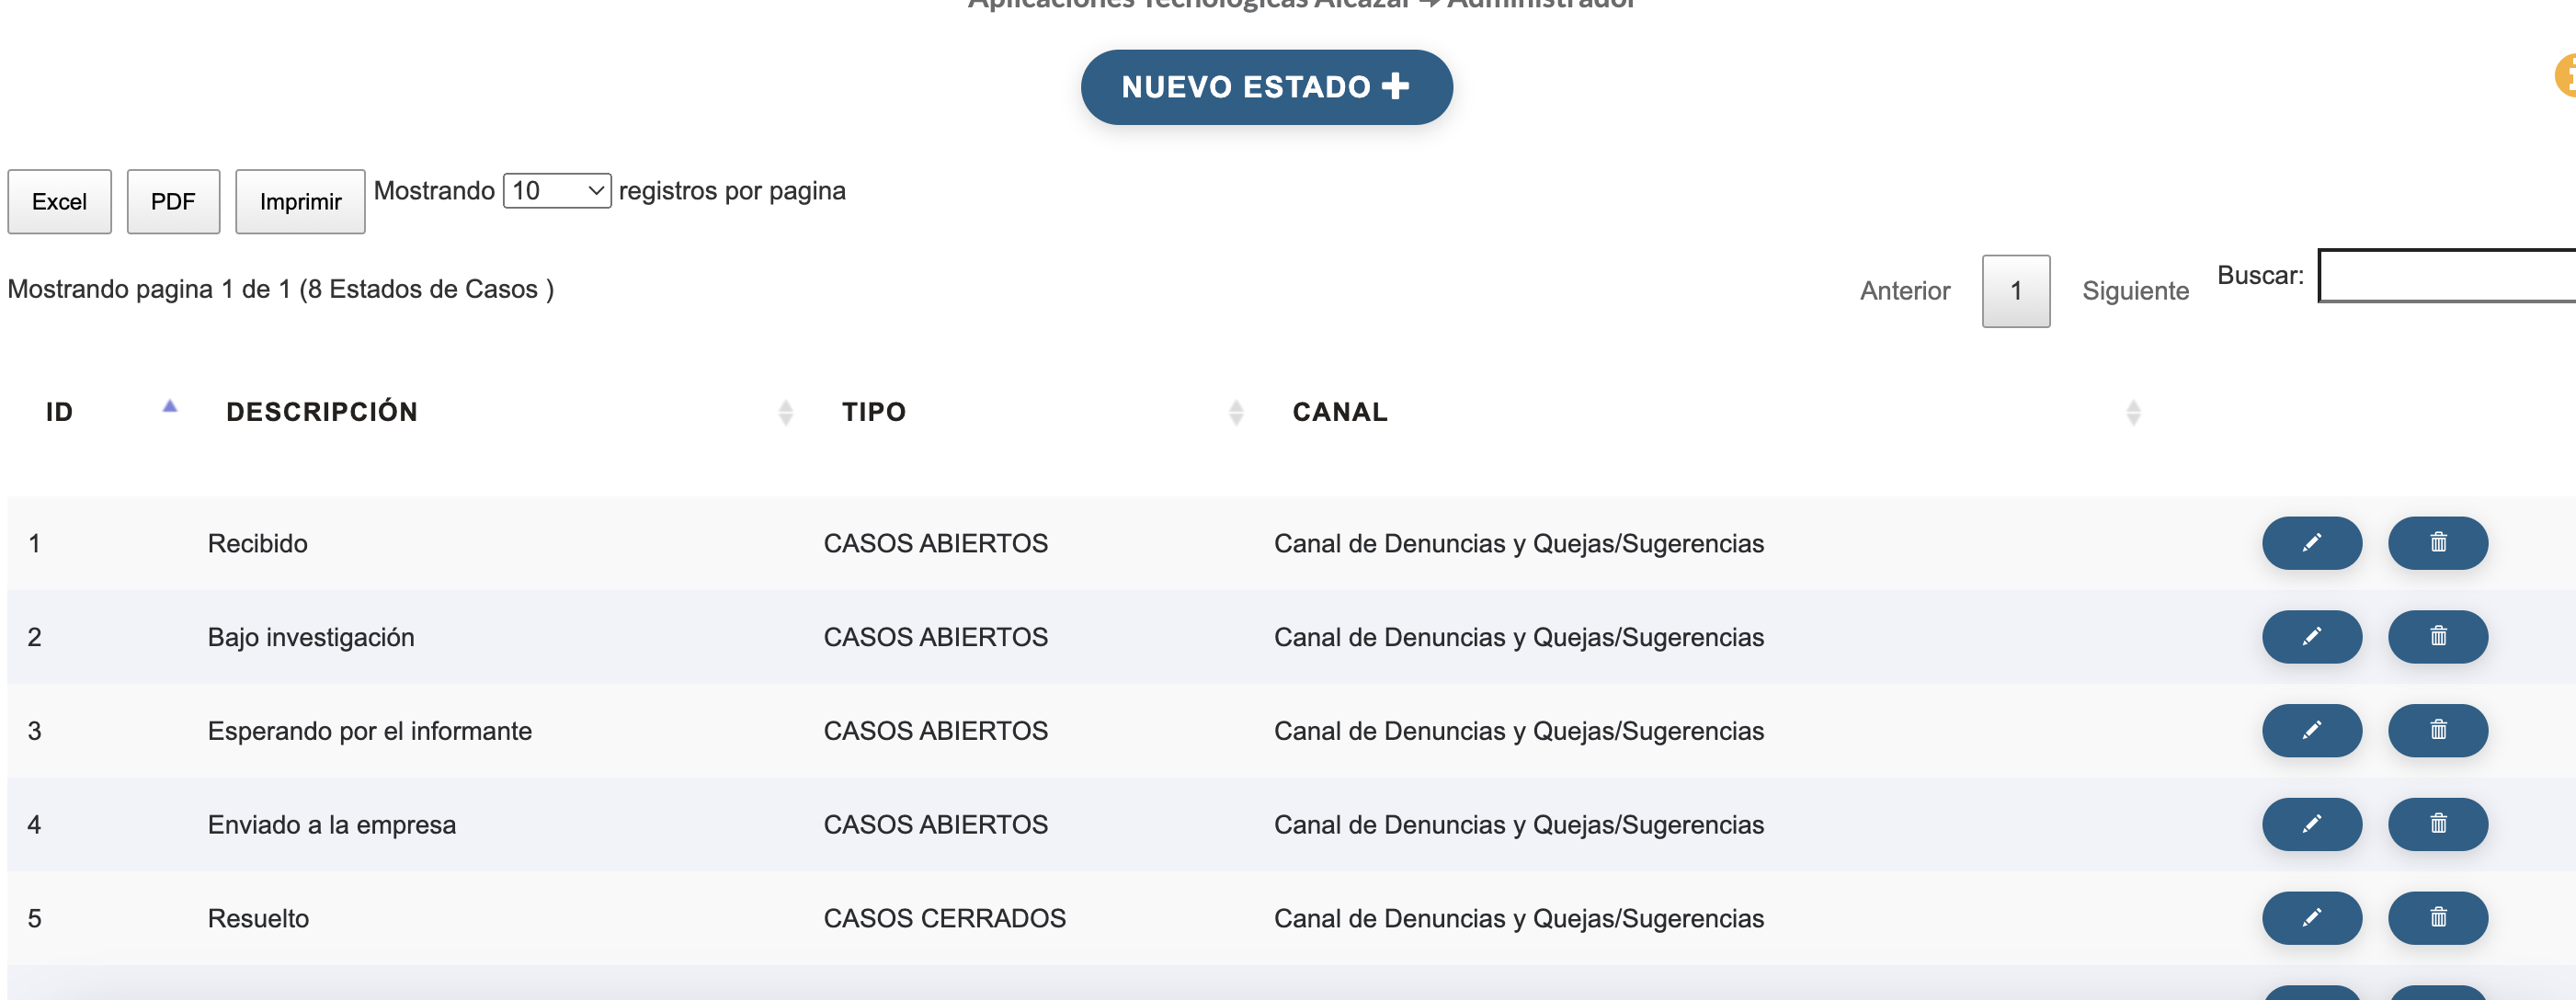Delete the Esperando por el informante status
This screenshot has width=2576, height=1000.
2438,730
